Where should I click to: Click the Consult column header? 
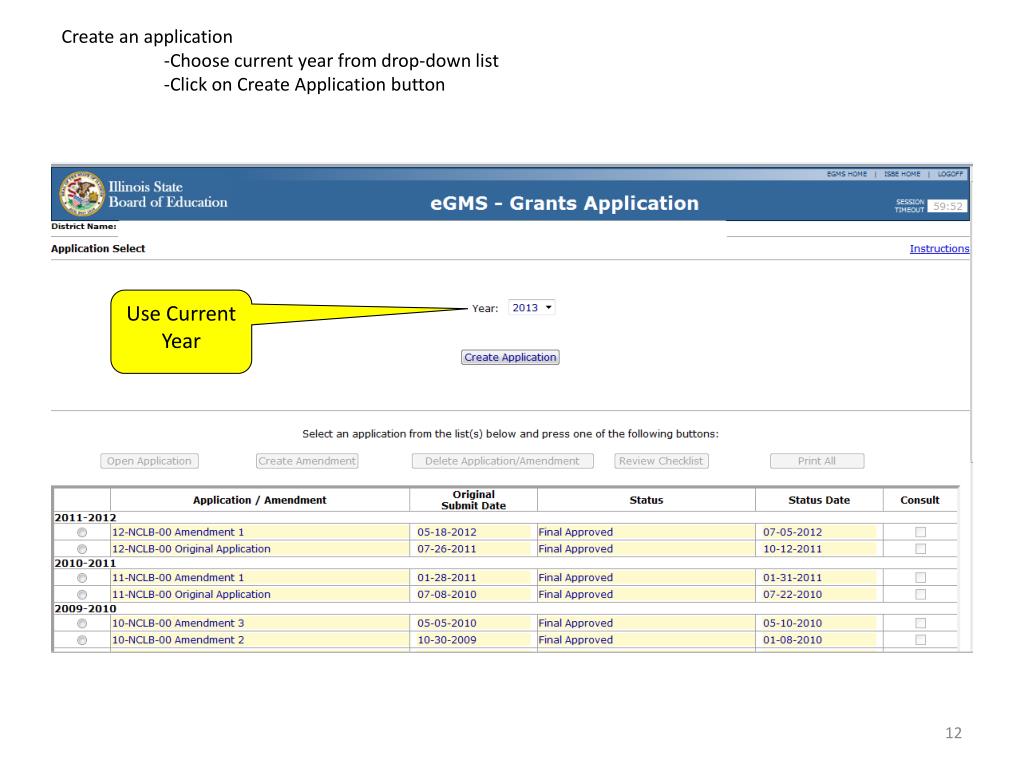point(920,500)
